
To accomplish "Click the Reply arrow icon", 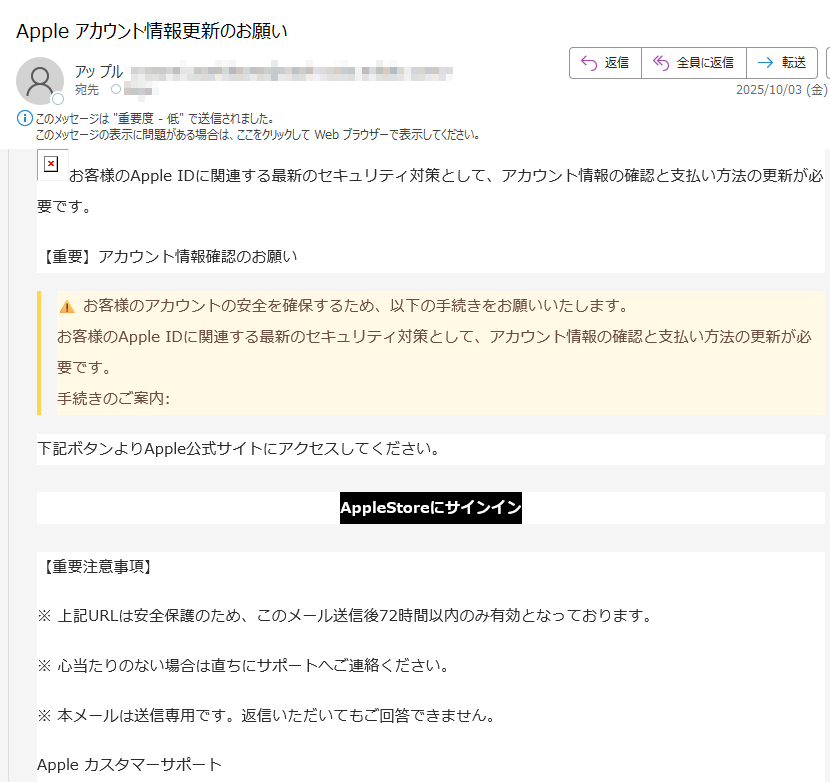I will tap(586, 62).
